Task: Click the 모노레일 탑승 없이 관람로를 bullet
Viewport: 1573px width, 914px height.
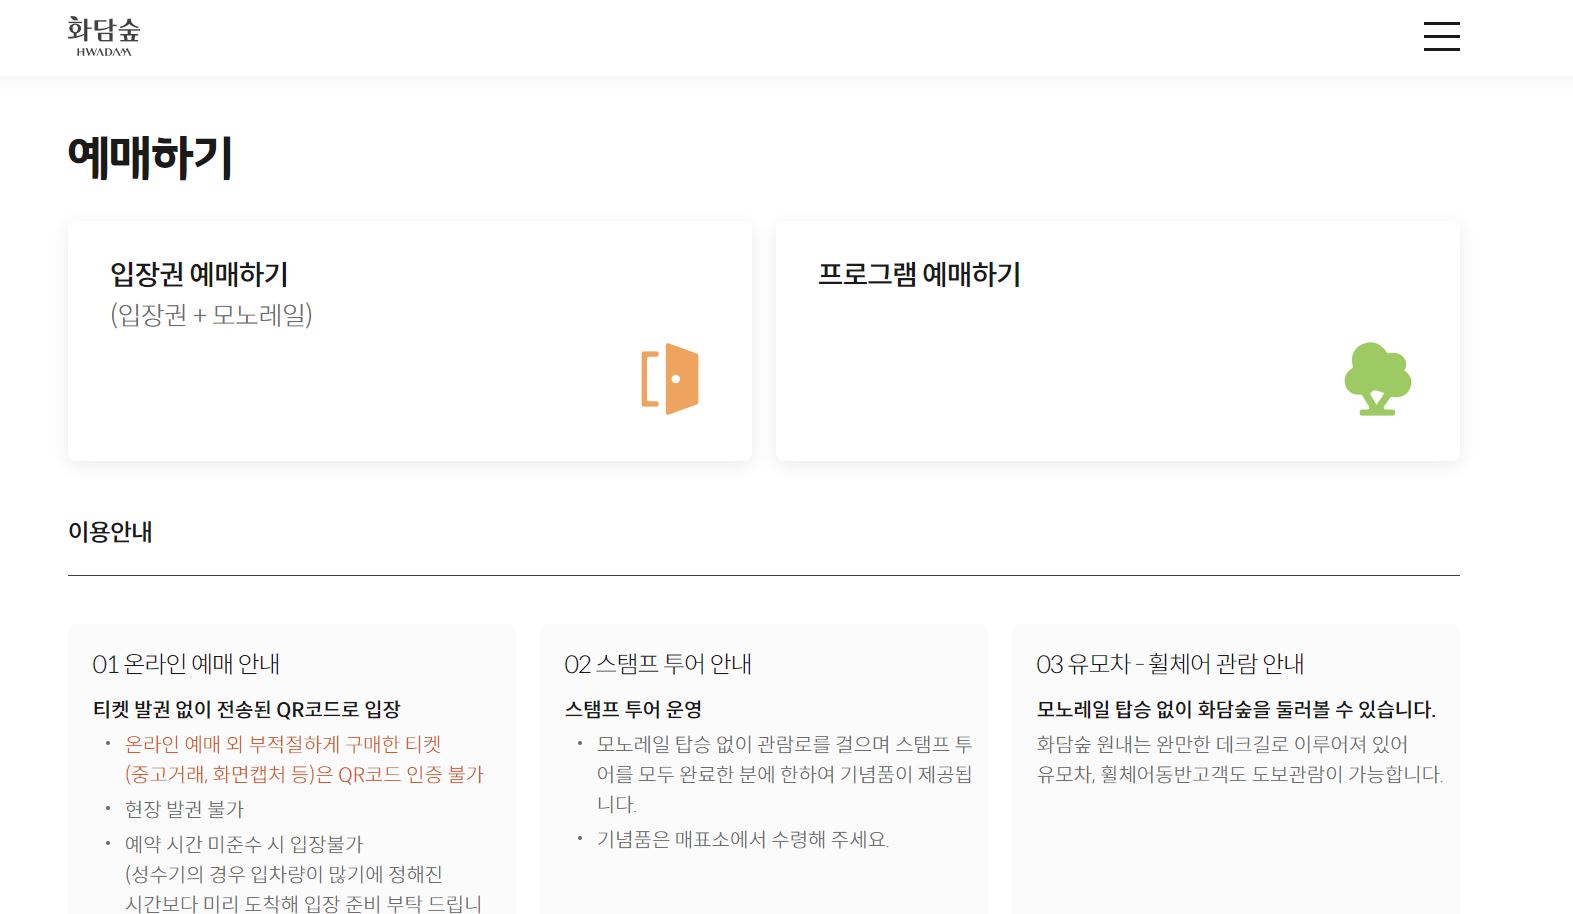Action: tap(785, 774)
